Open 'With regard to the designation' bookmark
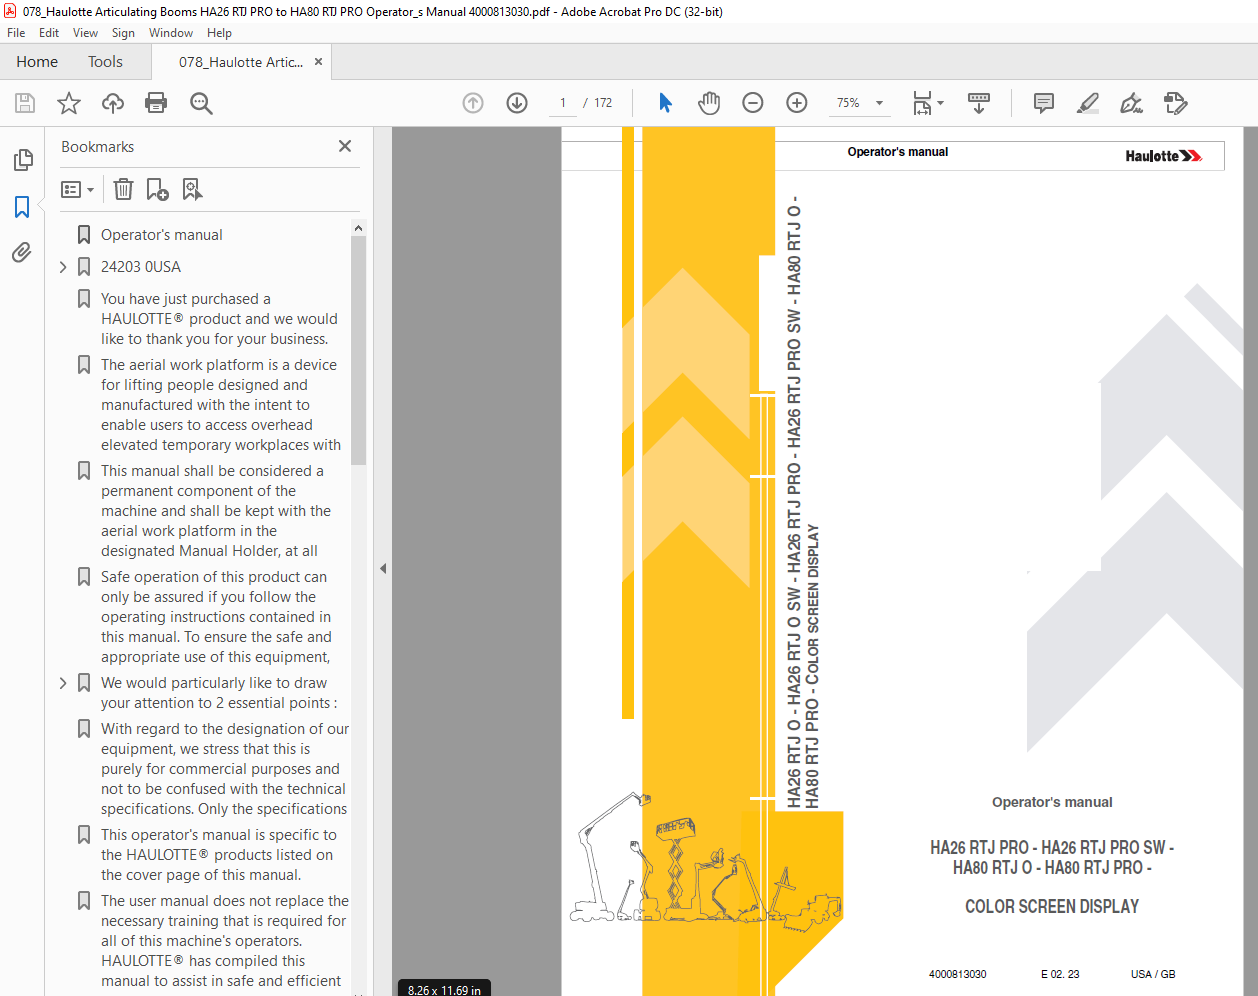 point(225,769)
